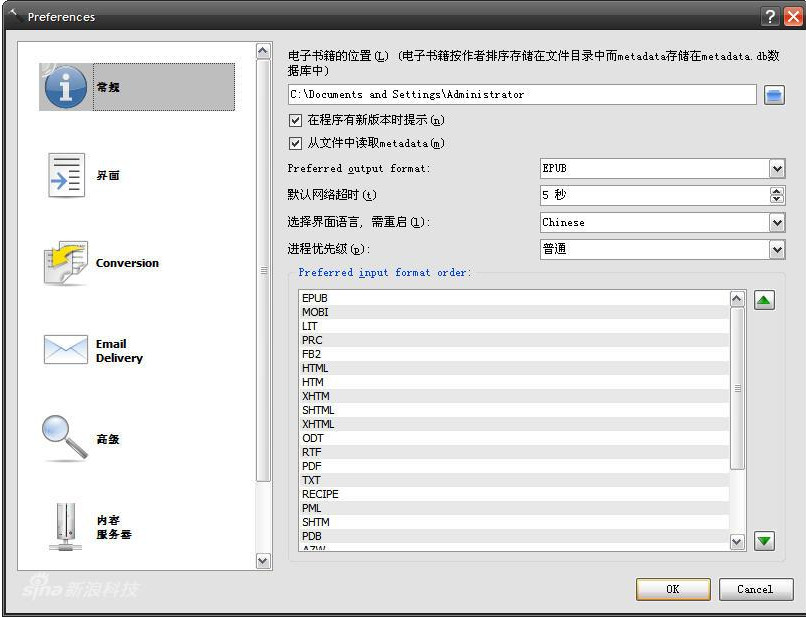Move selected format down with green arrow
This screenshot has width=806, height=618.
tap(764, 541)
